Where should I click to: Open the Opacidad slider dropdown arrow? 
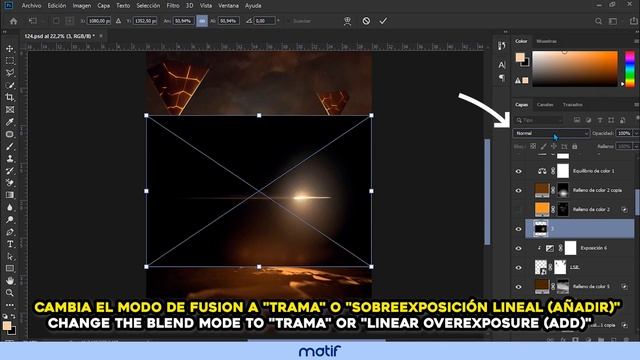tap(636, 133)
